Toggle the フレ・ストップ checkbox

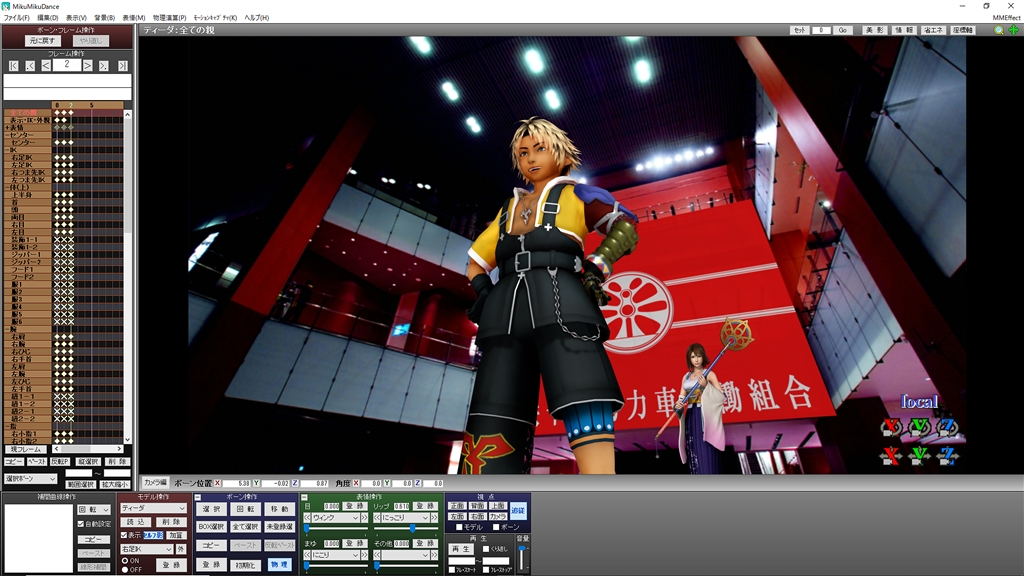(486, 570)
